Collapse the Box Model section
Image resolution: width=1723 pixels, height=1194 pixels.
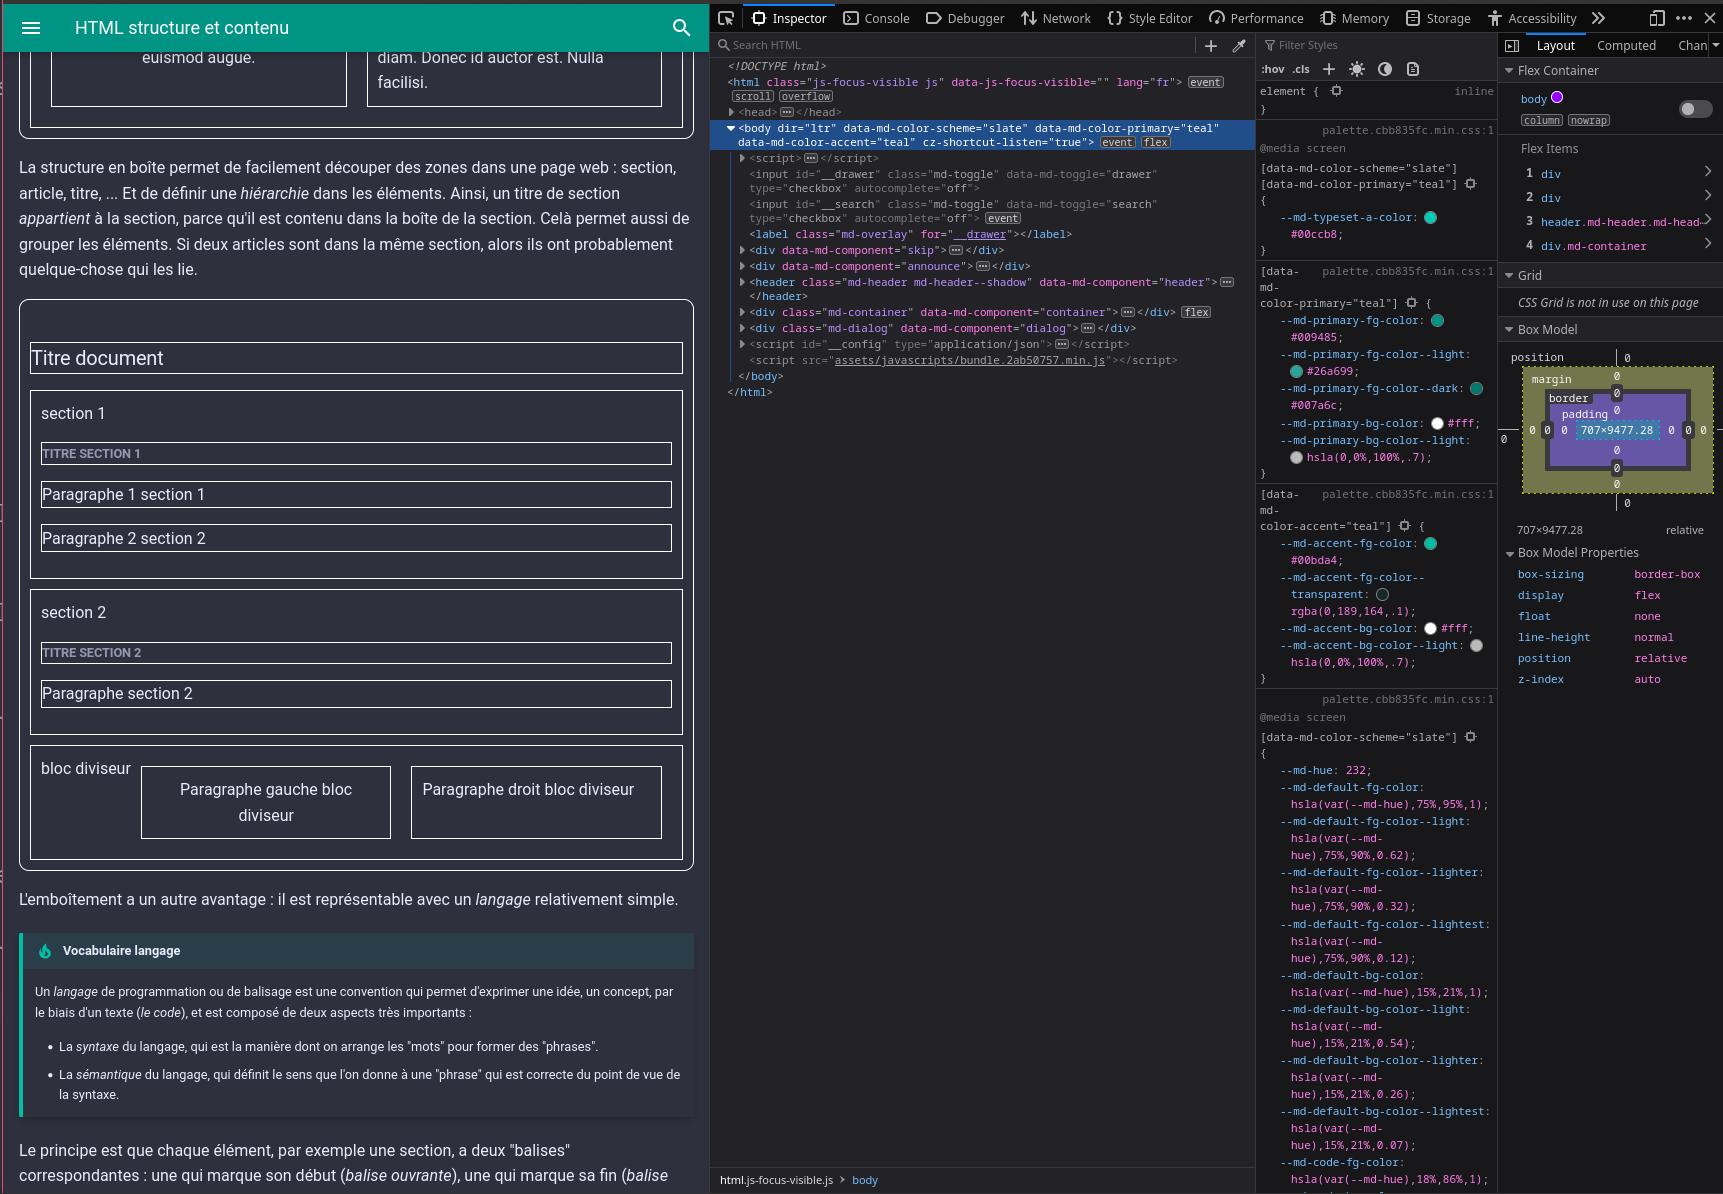click(x=1509, y=330)
